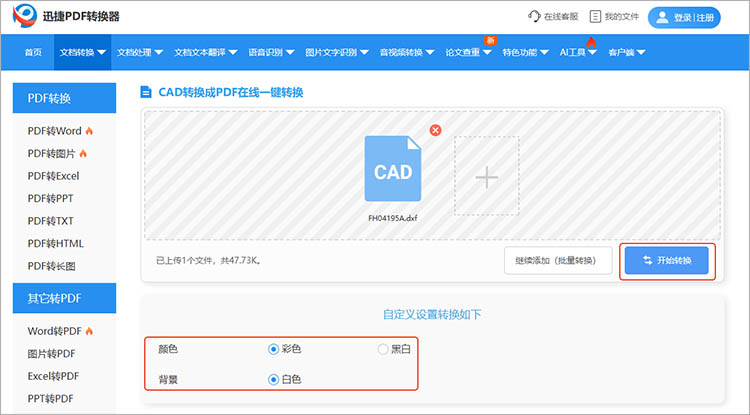The image size is (750, 415).
Task: Click the 迅捷PDF转换器 logo icon
Action: click(25, 16)
